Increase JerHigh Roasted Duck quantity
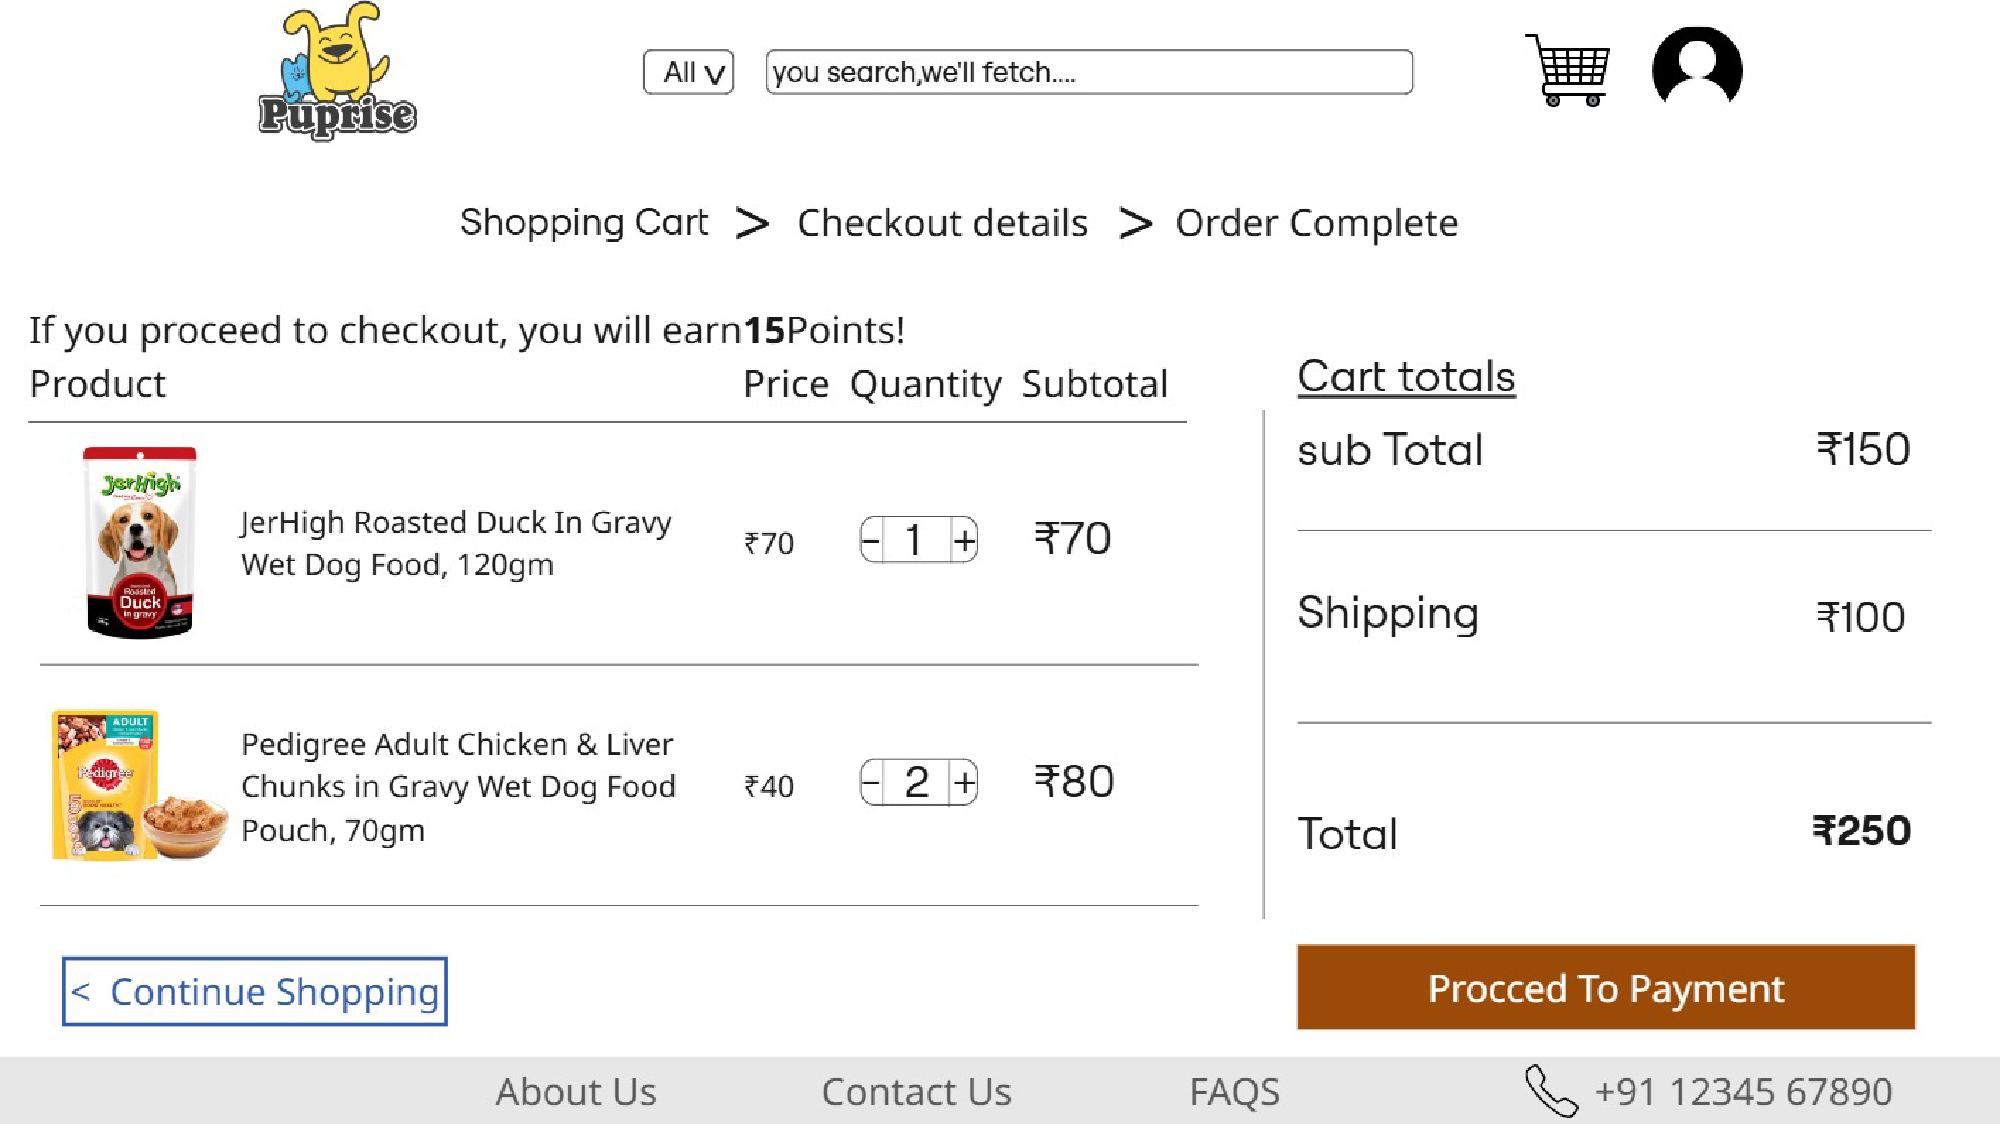The image size is (2000, 1124). click(x=964, y=541)
